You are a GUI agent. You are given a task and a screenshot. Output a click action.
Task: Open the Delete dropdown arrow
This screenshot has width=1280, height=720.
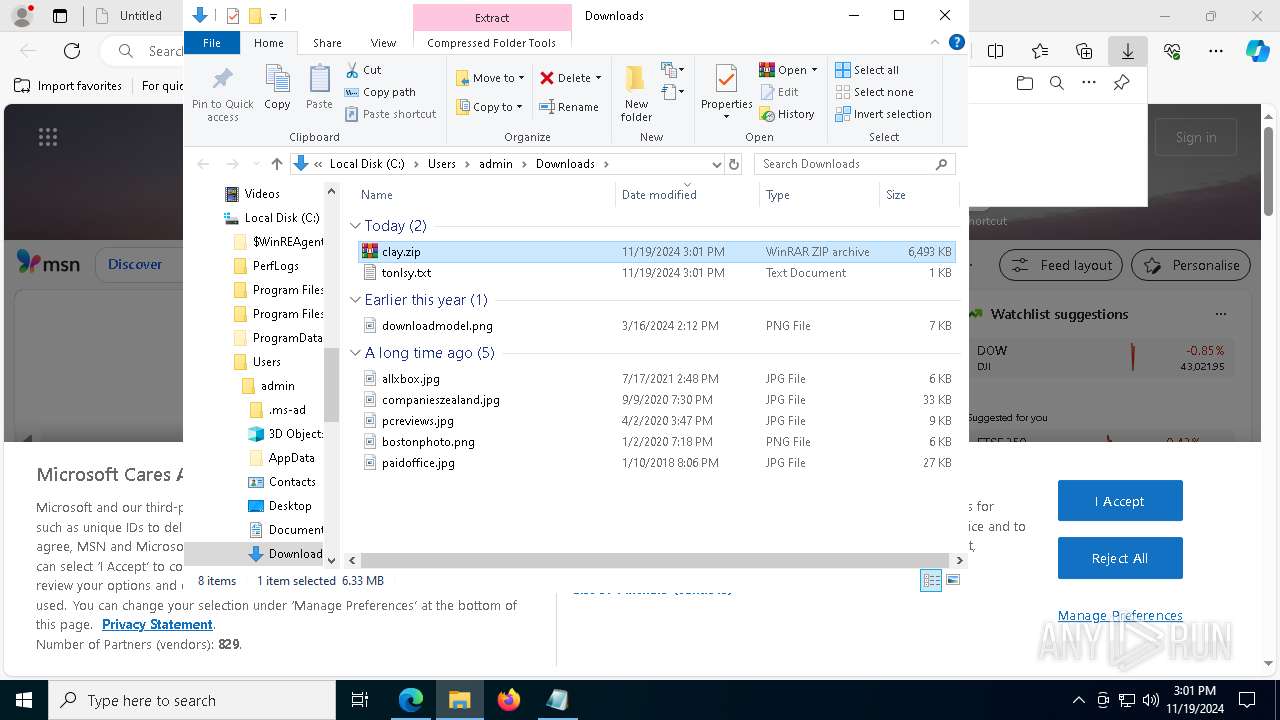tap(598, 78)
